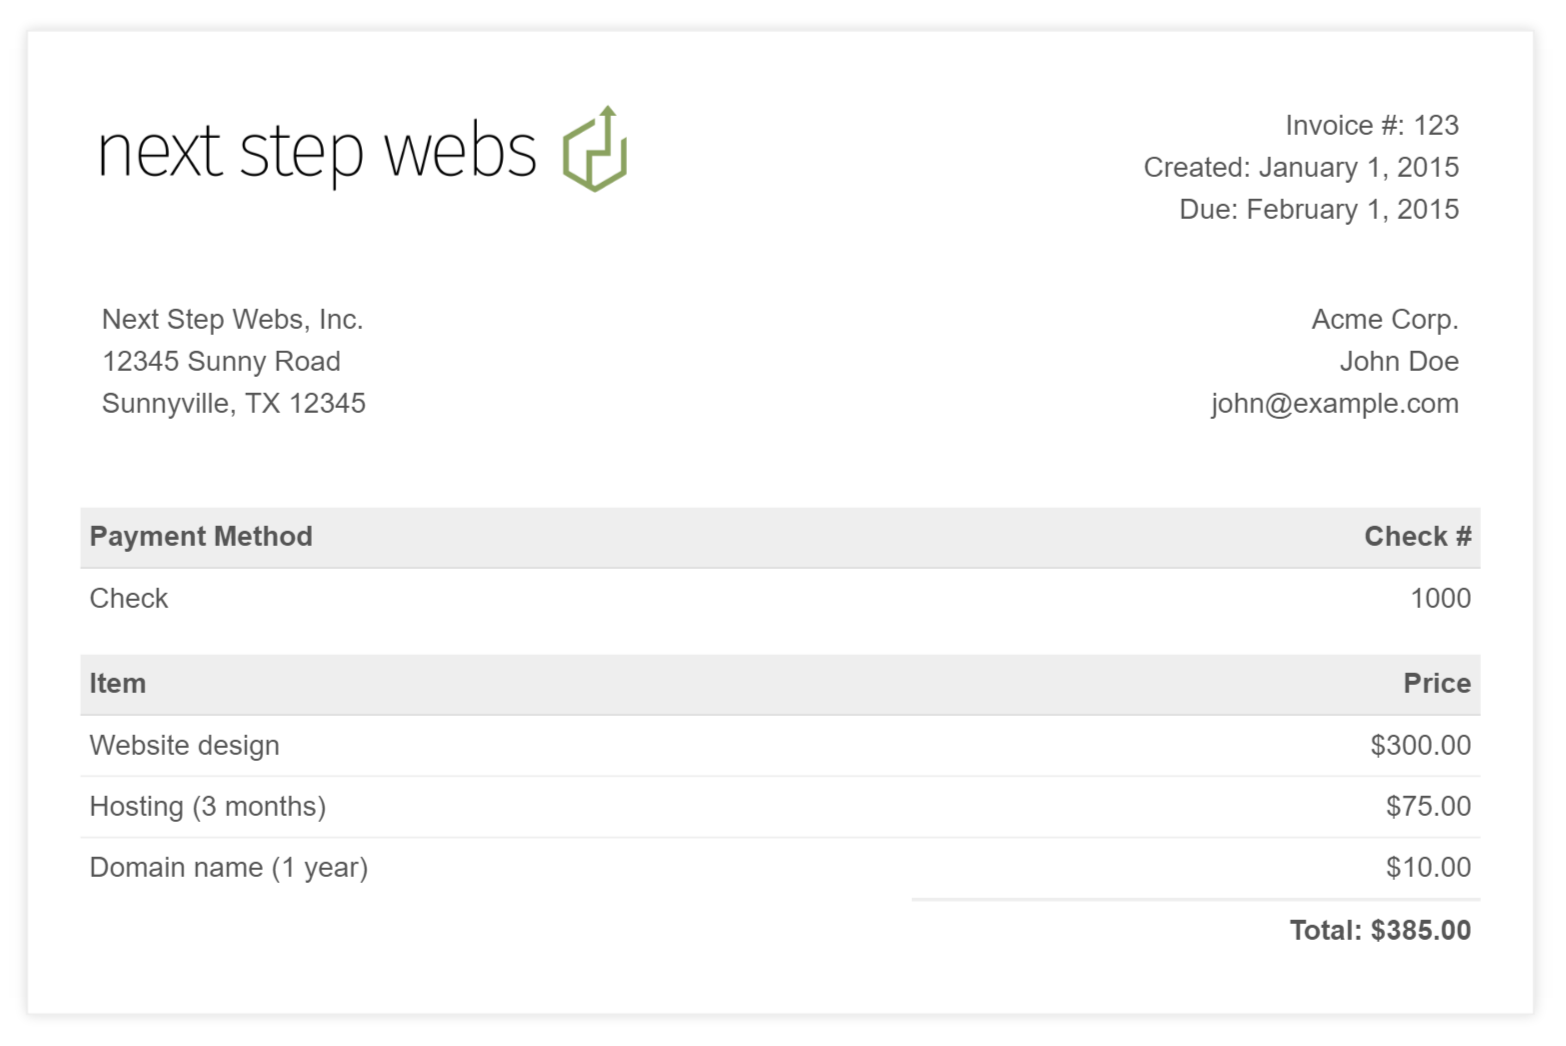This screenshot has height=1046, width=1566.
Task: Click the Created: January 1, 2015 date
Action: 1300,167
